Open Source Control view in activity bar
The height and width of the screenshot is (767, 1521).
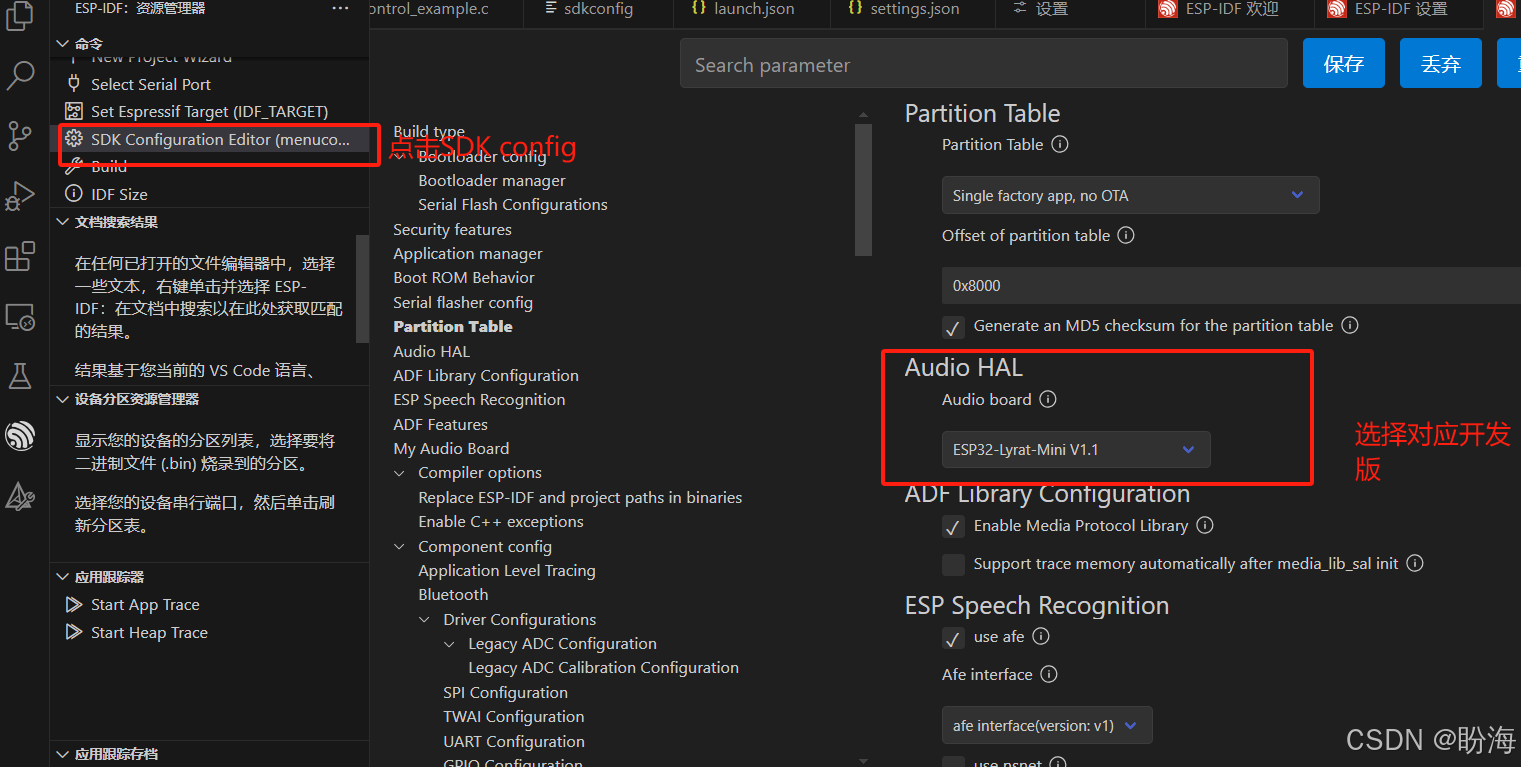(20, 135)
